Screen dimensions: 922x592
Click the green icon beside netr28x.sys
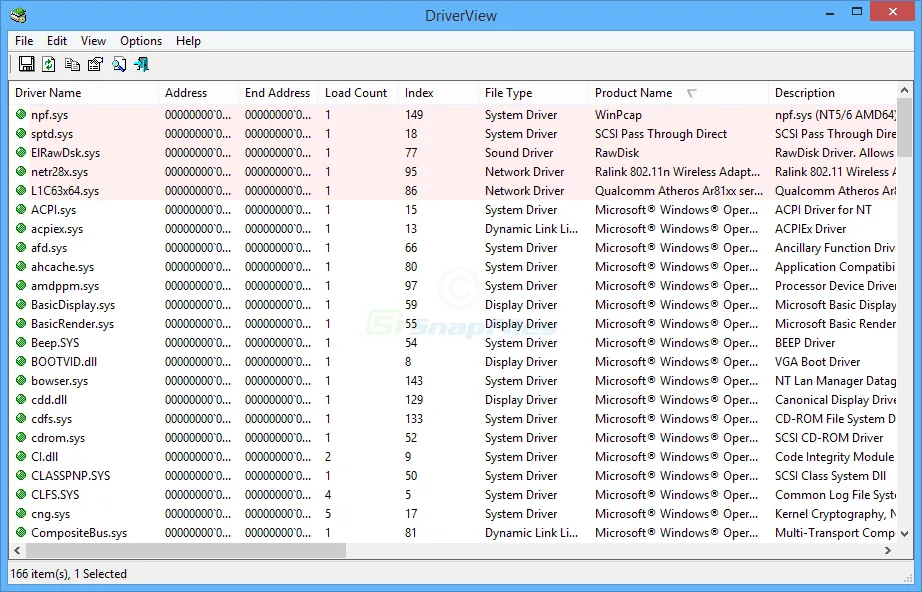[x=21, y=172]
